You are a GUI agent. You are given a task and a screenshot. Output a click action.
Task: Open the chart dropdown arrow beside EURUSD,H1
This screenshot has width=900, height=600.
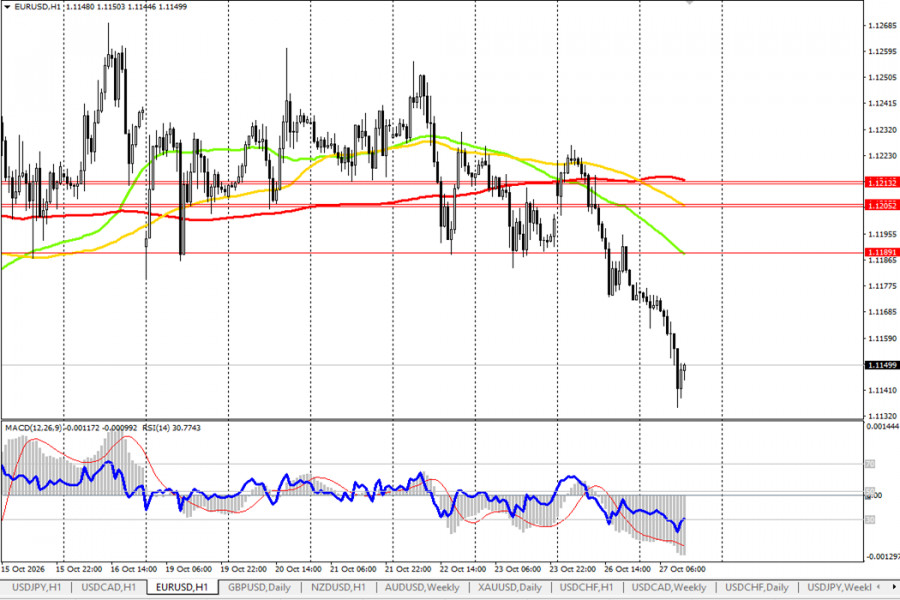click(7, 7)
